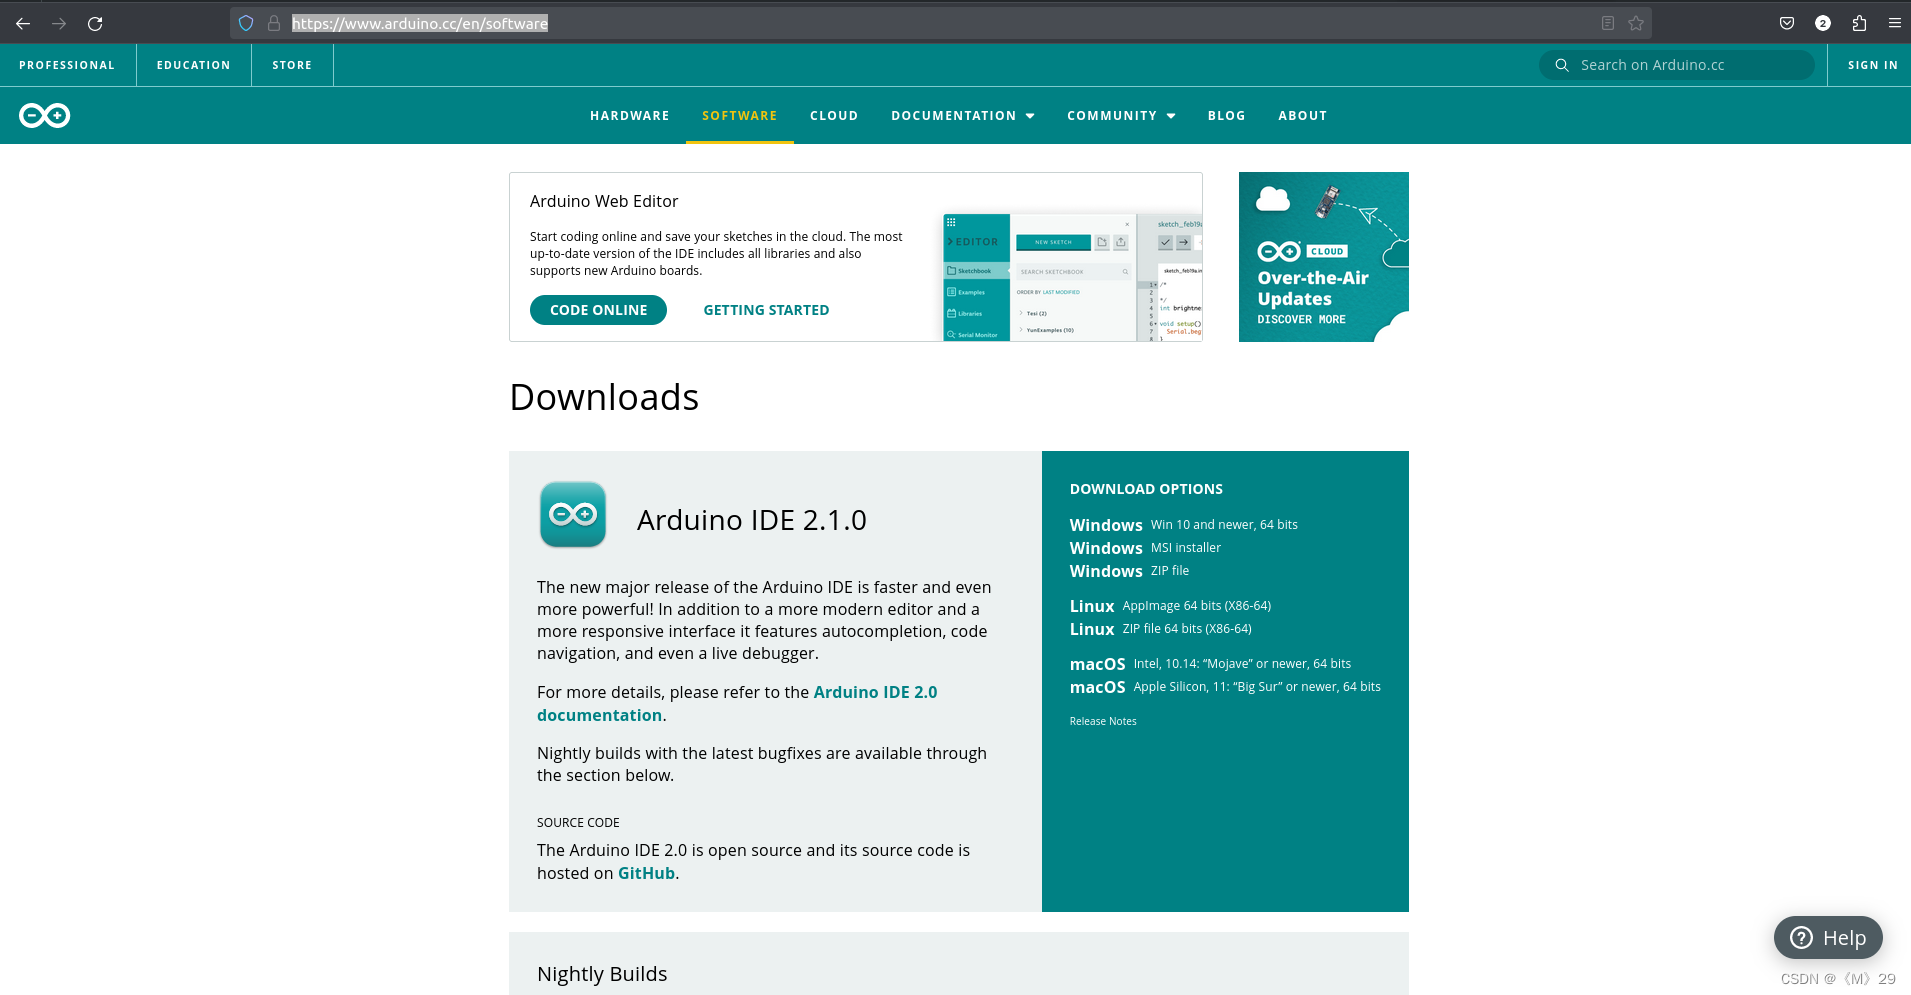Open the search field magnifier icon
1911x995 pixels.
coord(1561,64)
